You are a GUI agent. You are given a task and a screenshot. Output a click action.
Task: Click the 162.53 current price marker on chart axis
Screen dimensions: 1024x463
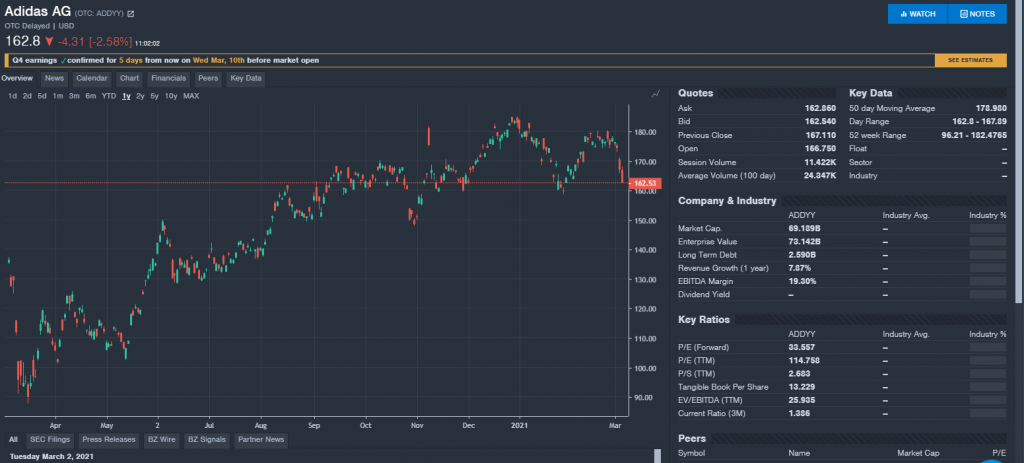[645, 184]
